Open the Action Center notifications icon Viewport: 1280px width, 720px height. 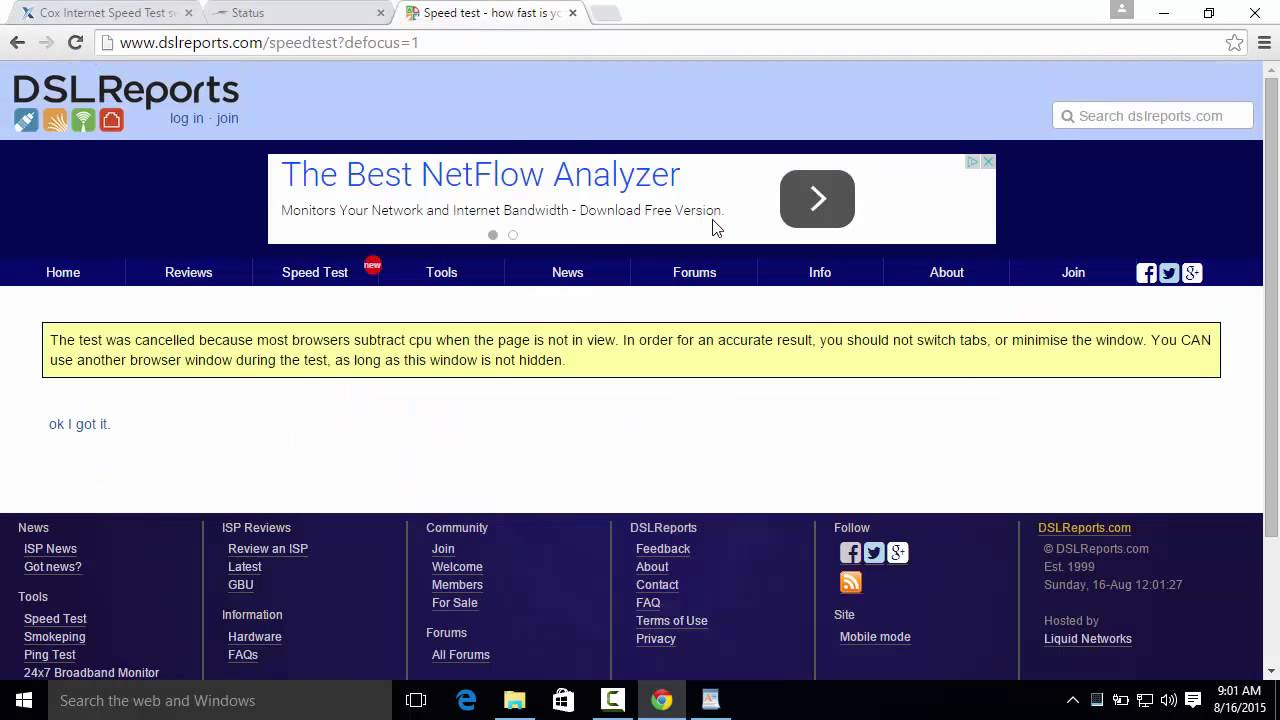pos(1193,700)
